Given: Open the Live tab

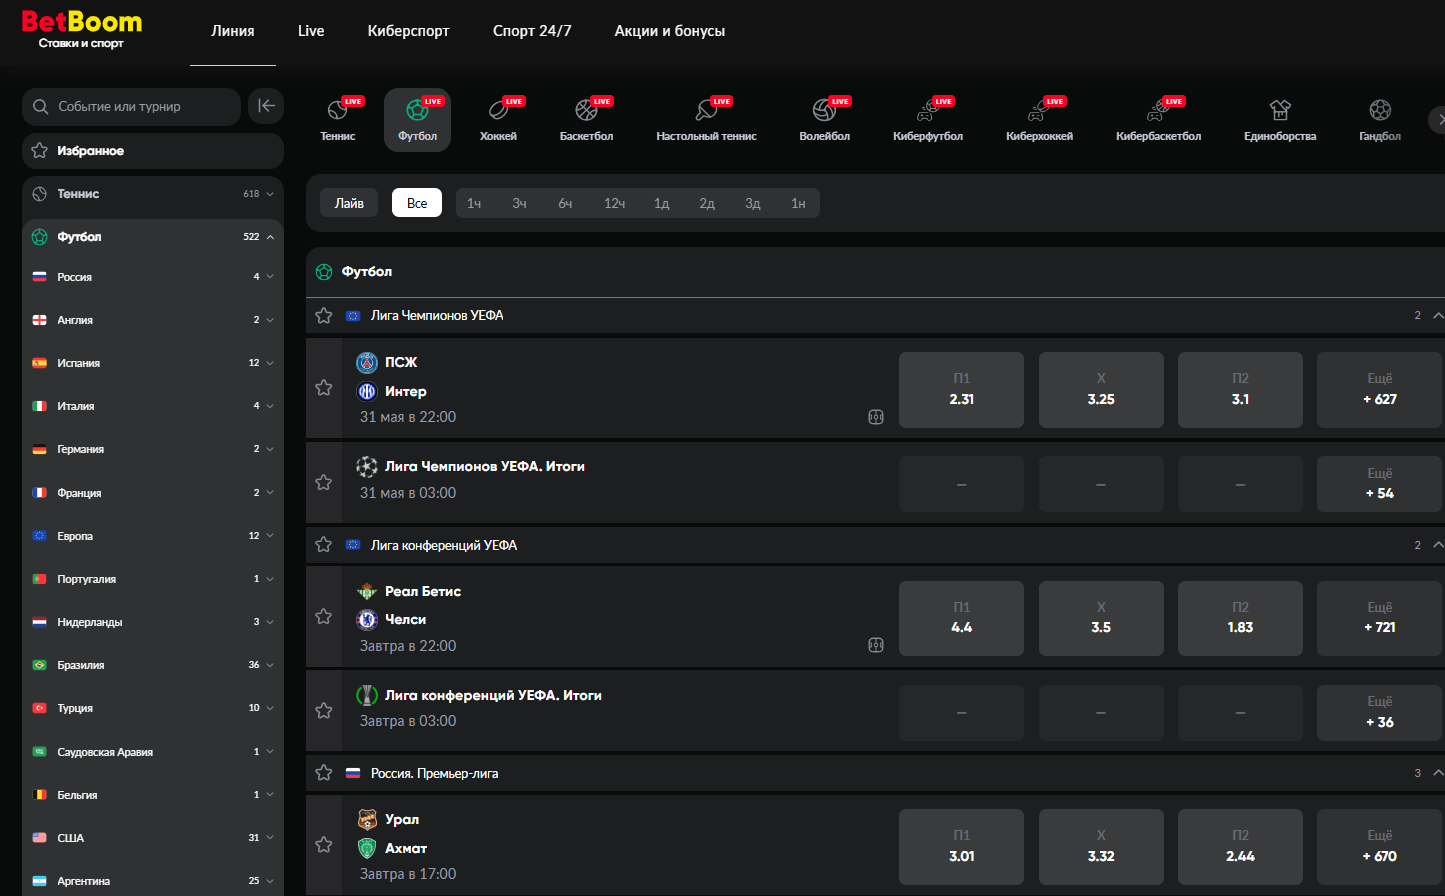Looking at the screenshot, I should point(311,31).
